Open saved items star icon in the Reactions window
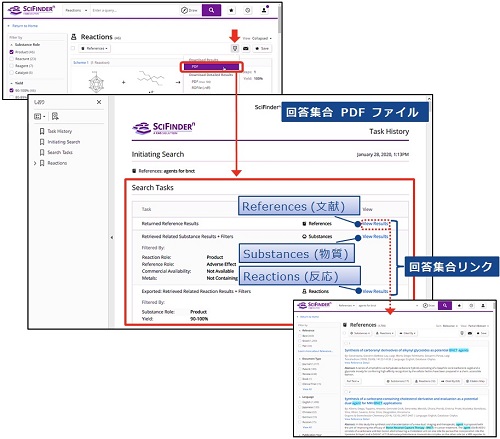The width and height of the screenshot is (500, 439). point(231,10)
